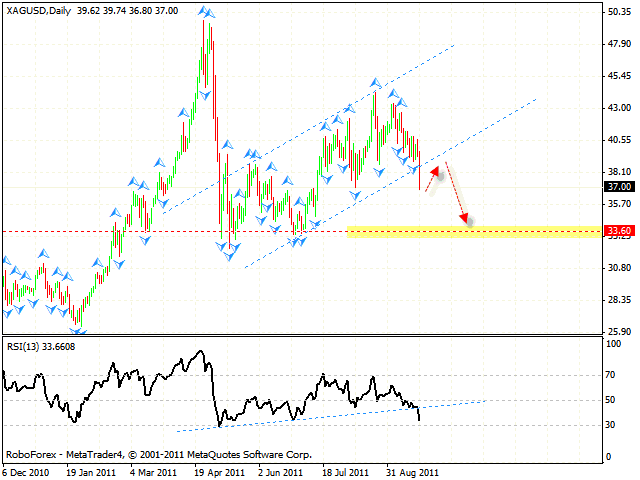640x480 pixels.
Task: Click the 33.60 price level tag
Action: point(618,230)
